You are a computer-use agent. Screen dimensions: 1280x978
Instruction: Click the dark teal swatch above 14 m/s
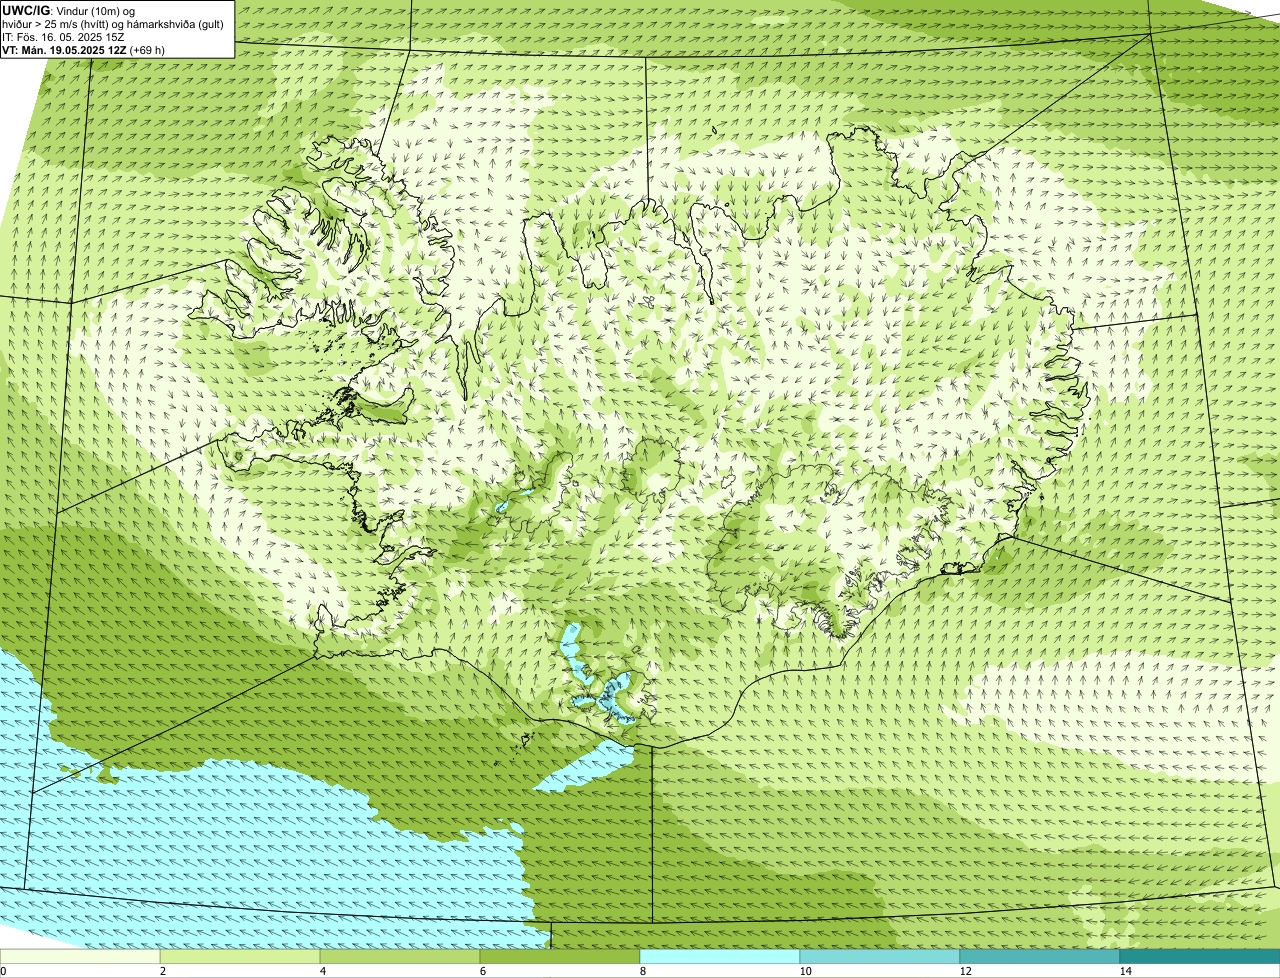(x=1200, y=956)
